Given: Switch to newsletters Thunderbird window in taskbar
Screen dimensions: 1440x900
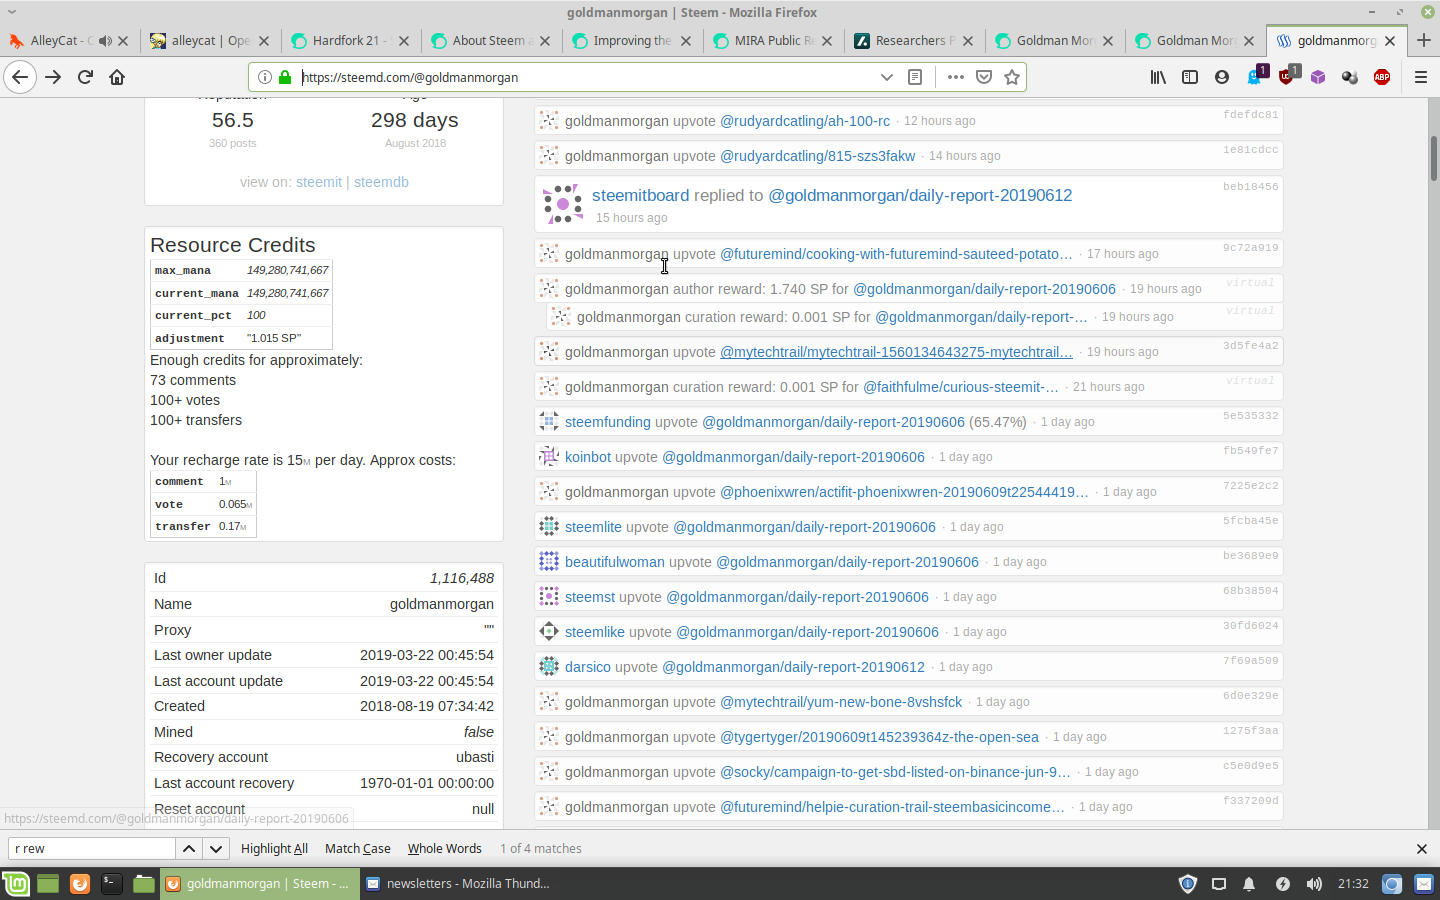Looking at the screenshot, I should (x=458, y=884).
